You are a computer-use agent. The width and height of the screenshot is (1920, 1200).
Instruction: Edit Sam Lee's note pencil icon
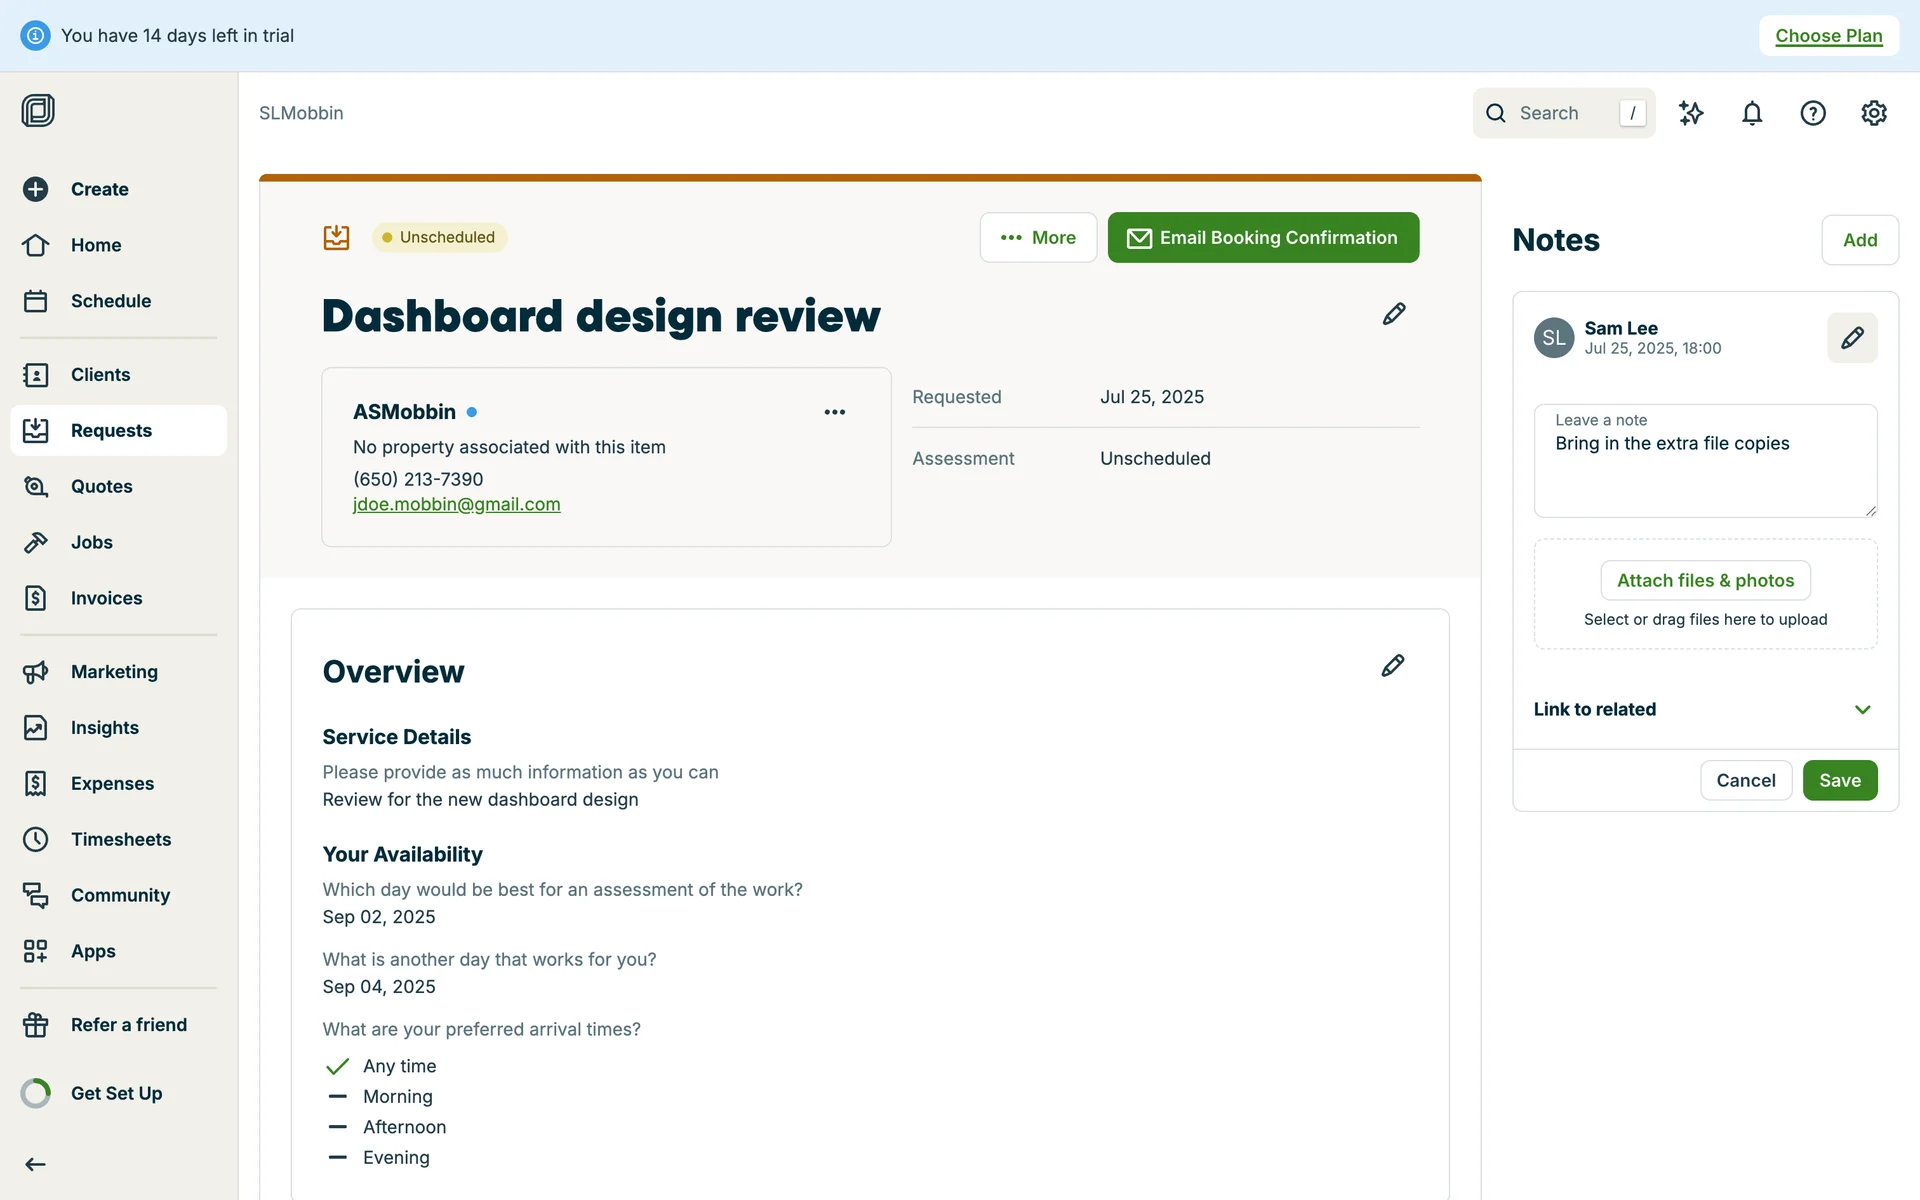click(1852, 338)
